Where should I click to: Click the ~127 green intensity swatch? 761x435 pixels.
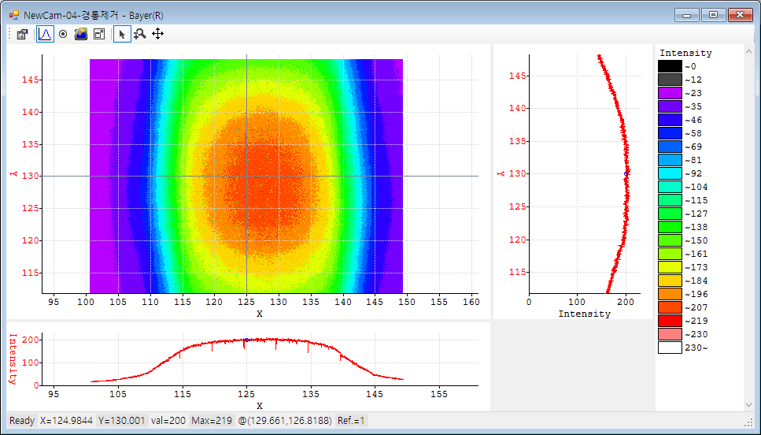(670, 214)
